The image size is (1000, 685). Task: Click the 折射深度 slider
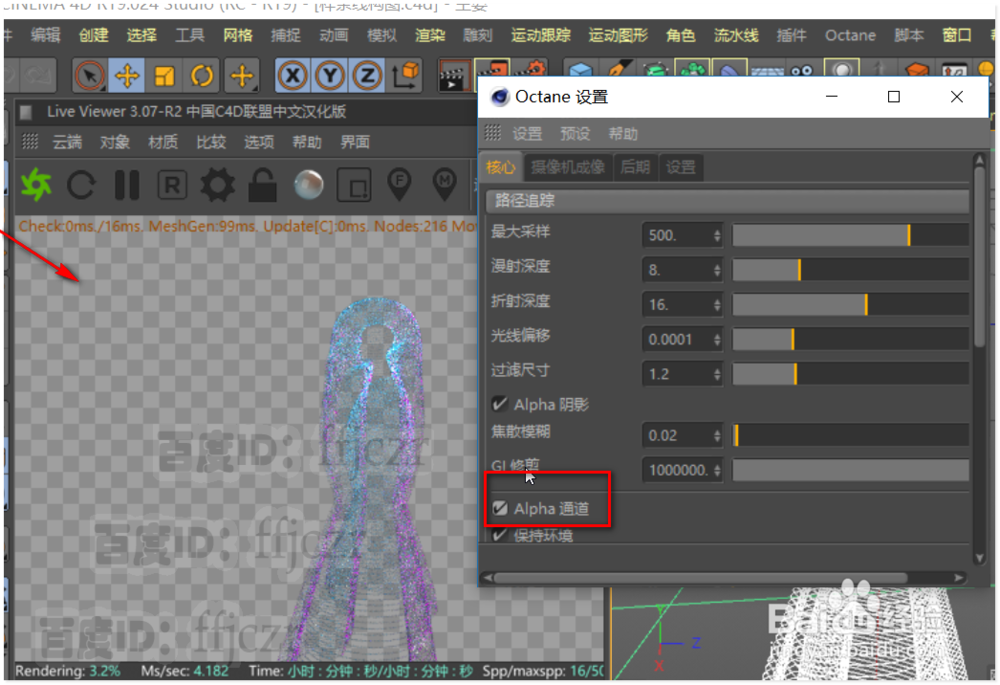click(x=851, y=304)
